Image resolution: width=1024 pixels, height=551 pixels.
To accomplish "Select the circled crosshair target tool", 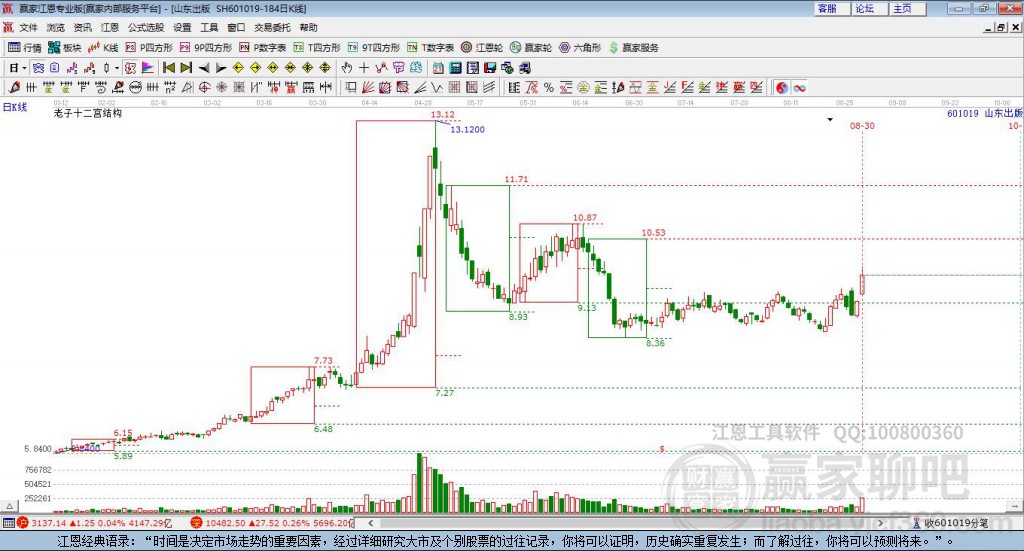I will tap(204, 87).
